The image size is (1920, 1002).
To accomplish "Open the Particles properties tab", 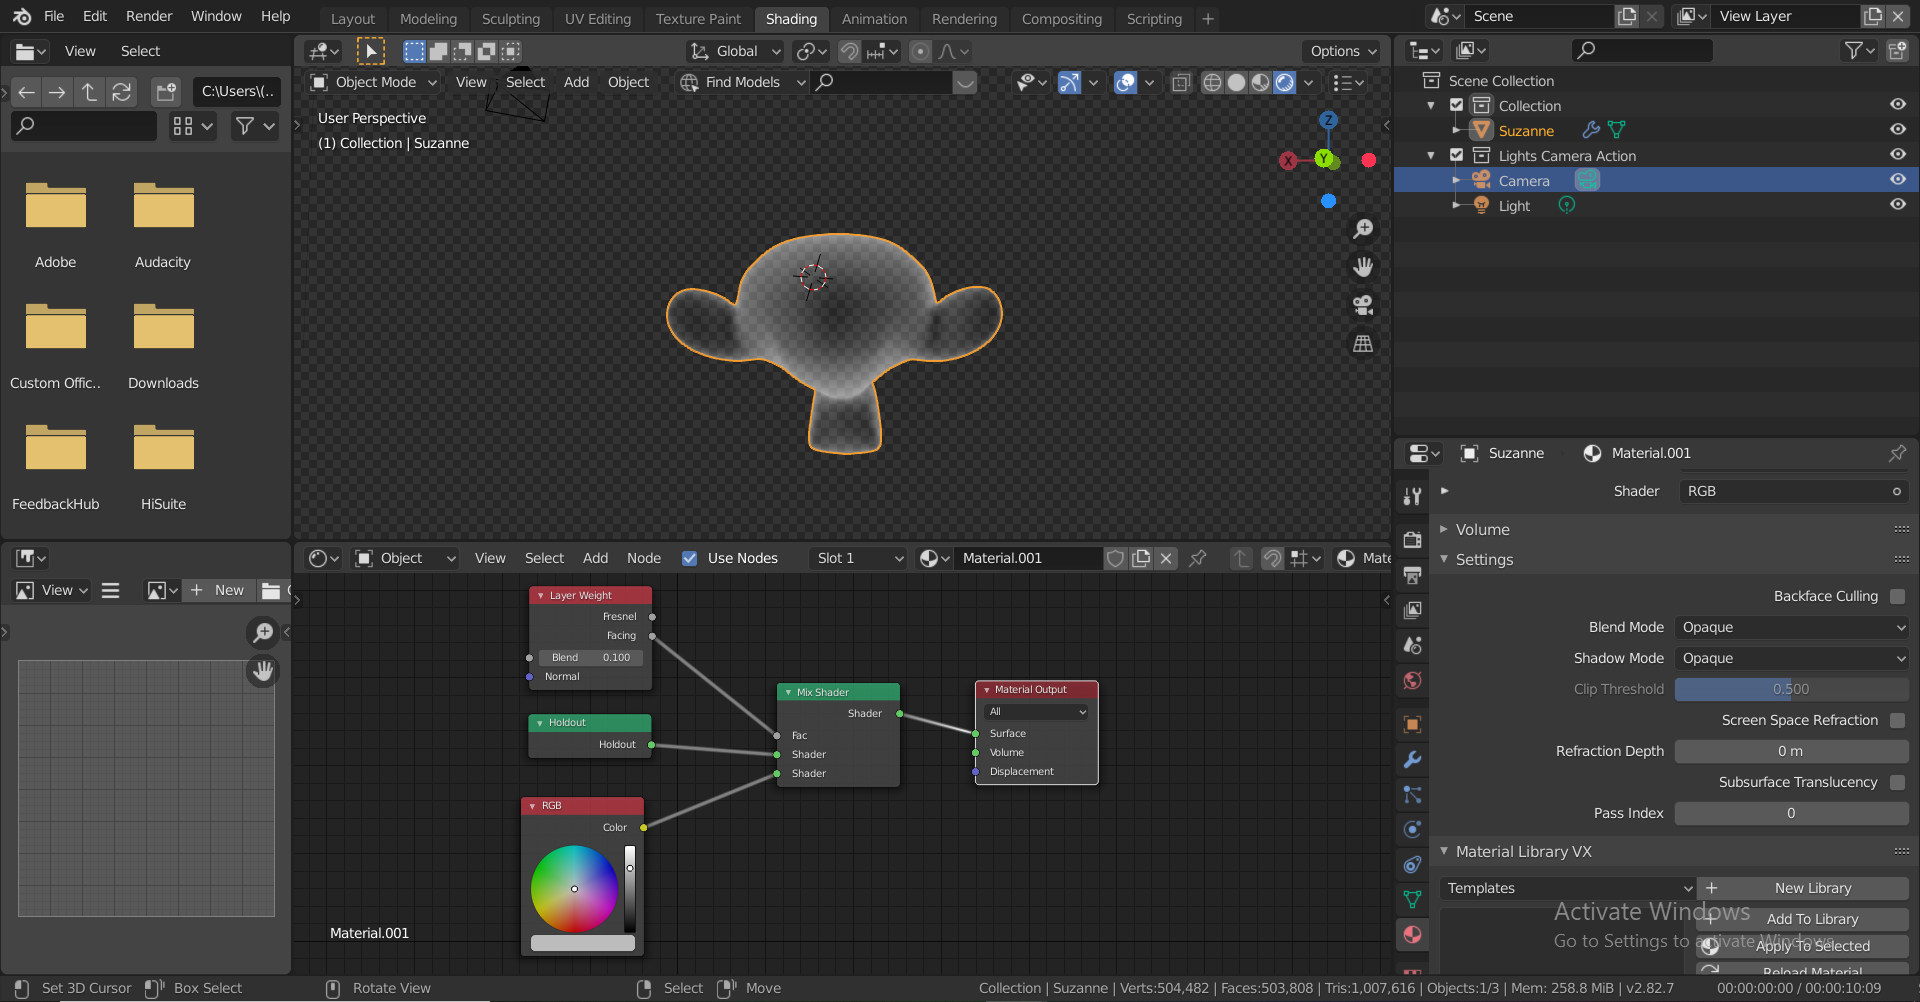I will (x=1412, y=795).
